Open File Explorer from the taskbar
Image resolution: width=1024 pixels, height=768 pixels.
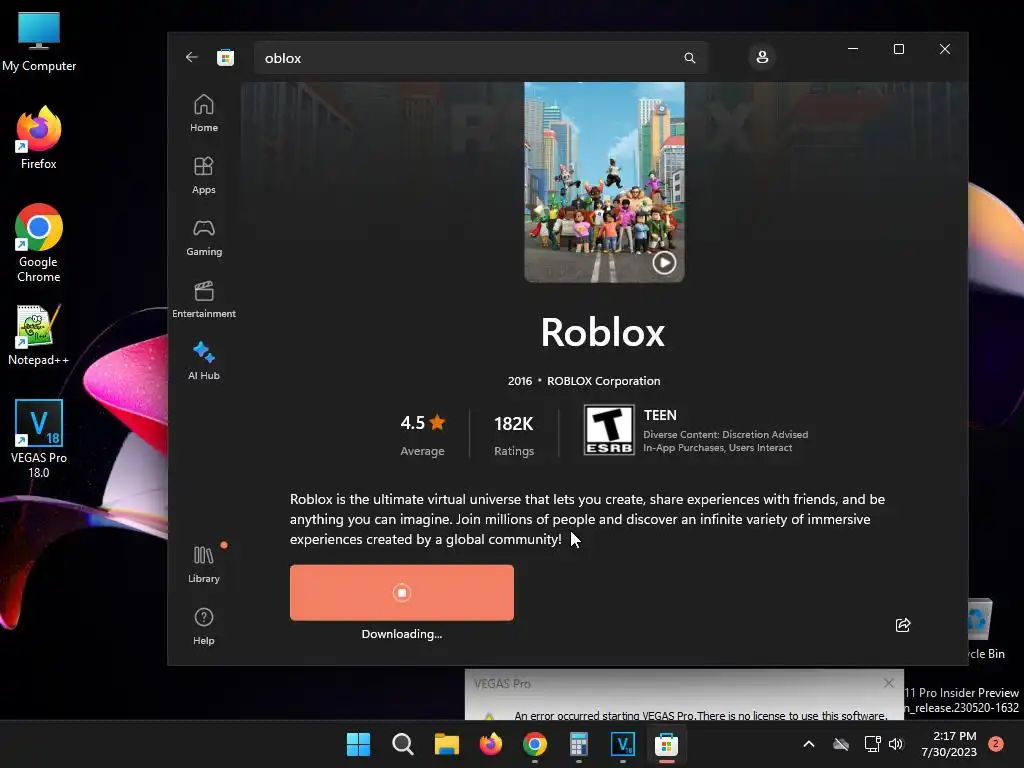(x=447, y=744)
